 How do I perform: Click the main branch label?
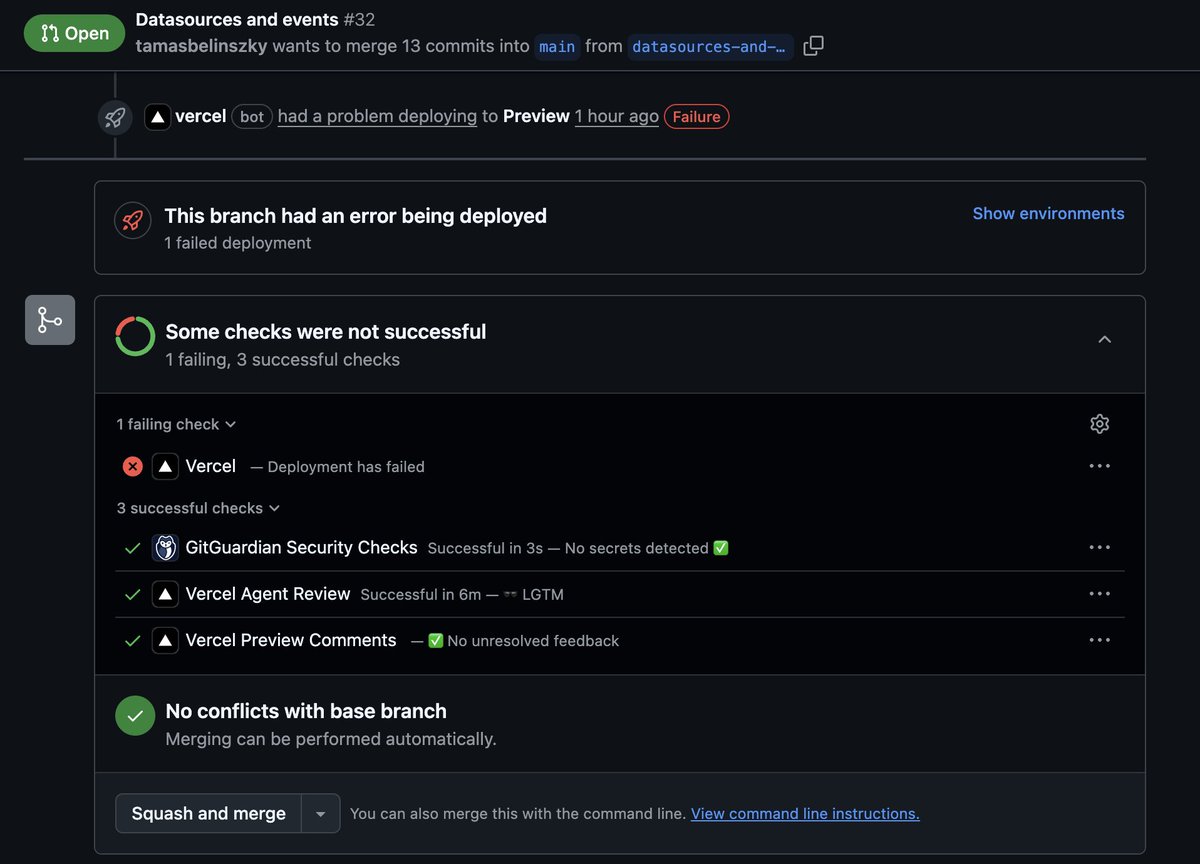coord(557,46)
